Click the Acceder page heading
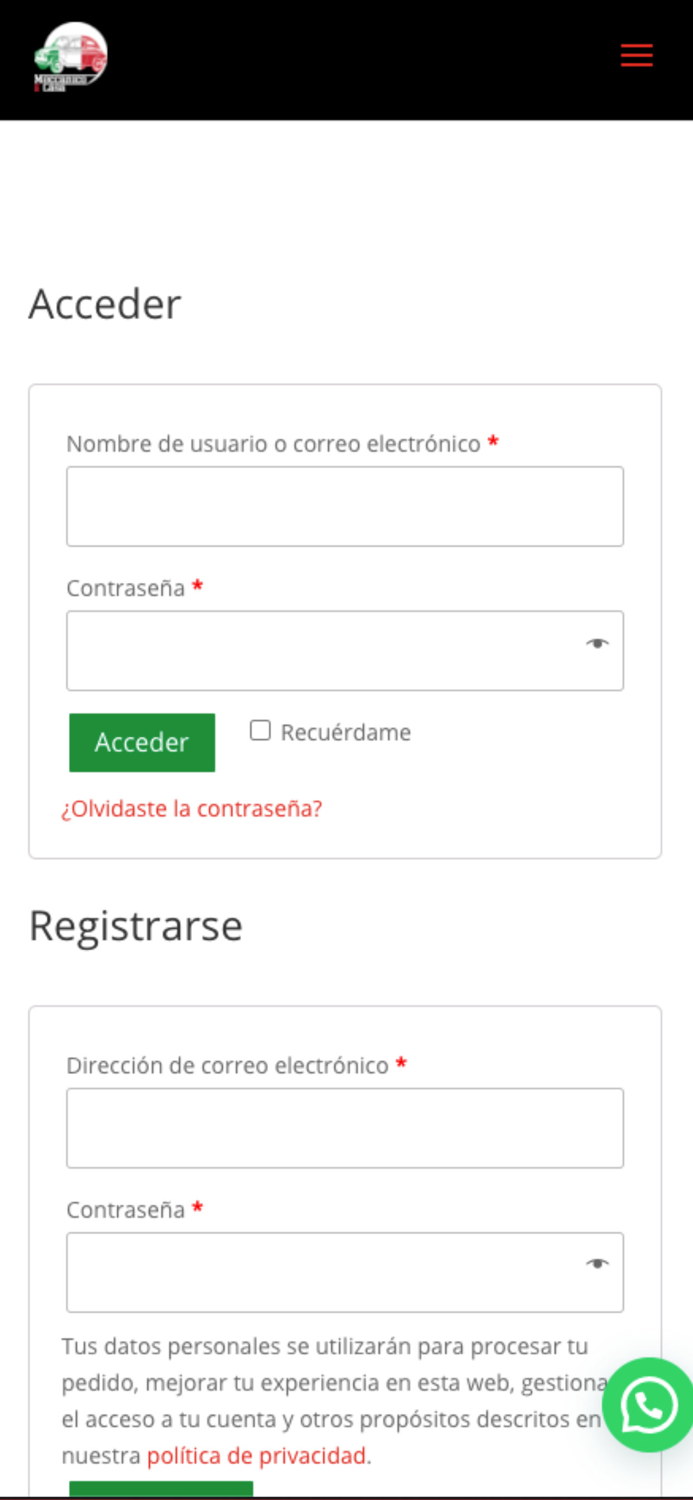This screenshot has height=1500, width=693. (104, 305)
